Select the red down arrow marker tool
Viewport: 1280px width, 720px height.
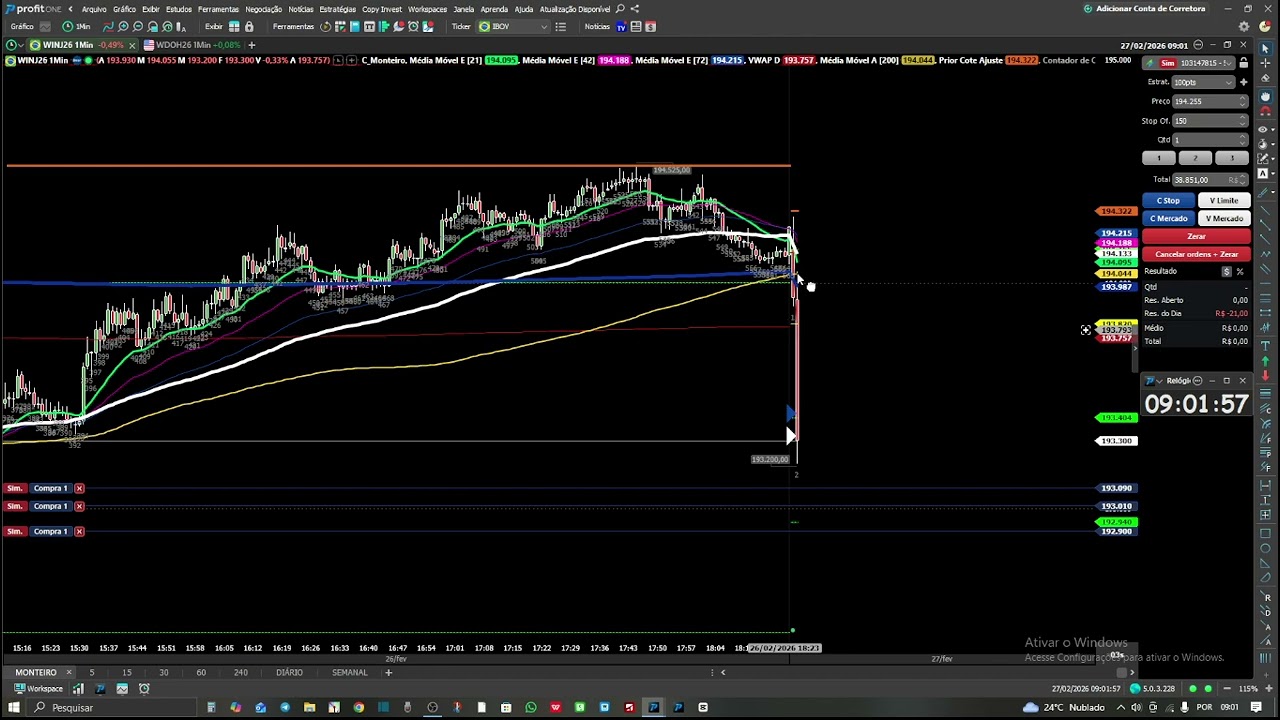(1265, 376)
